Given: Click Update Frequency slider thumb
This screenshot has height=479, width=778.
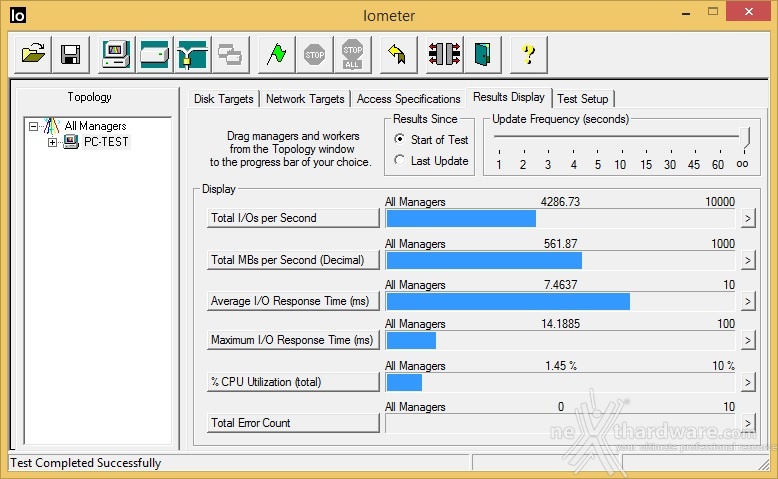Looking at the screenshot, I should pos(744,138).
